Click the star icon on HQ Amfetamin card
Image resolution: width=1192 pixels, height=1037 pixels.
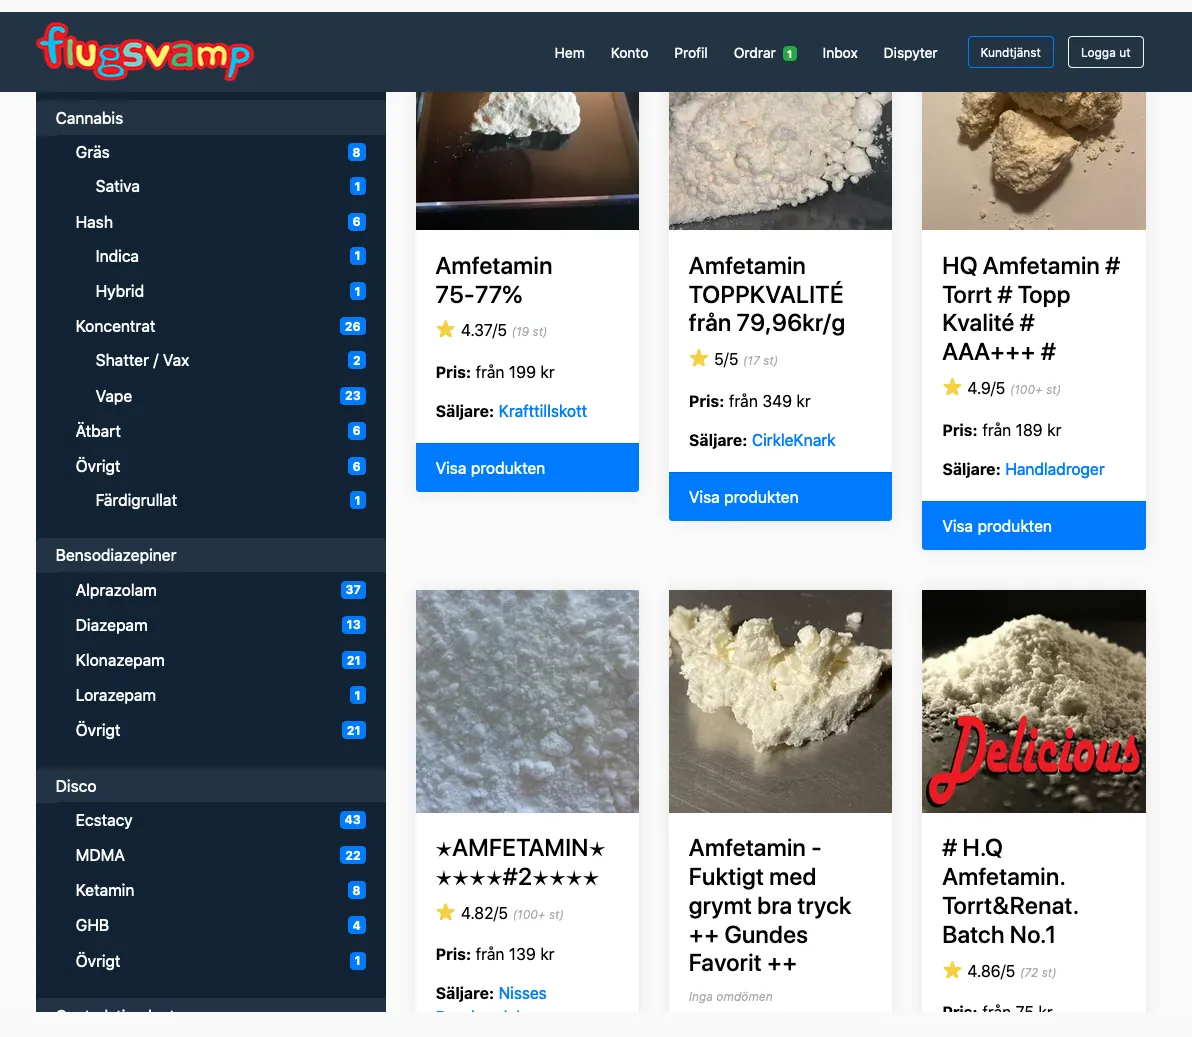point(950,388)
